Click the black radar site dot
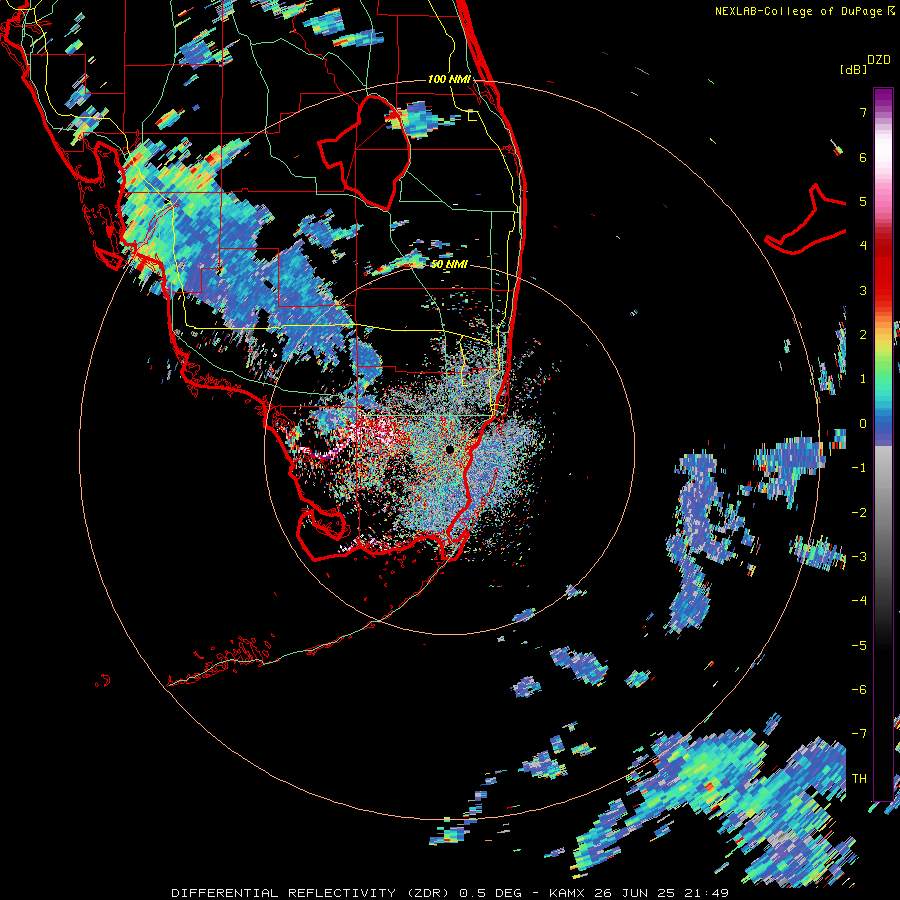The width and height of the screenshot is (900, 900). [449, 449]
